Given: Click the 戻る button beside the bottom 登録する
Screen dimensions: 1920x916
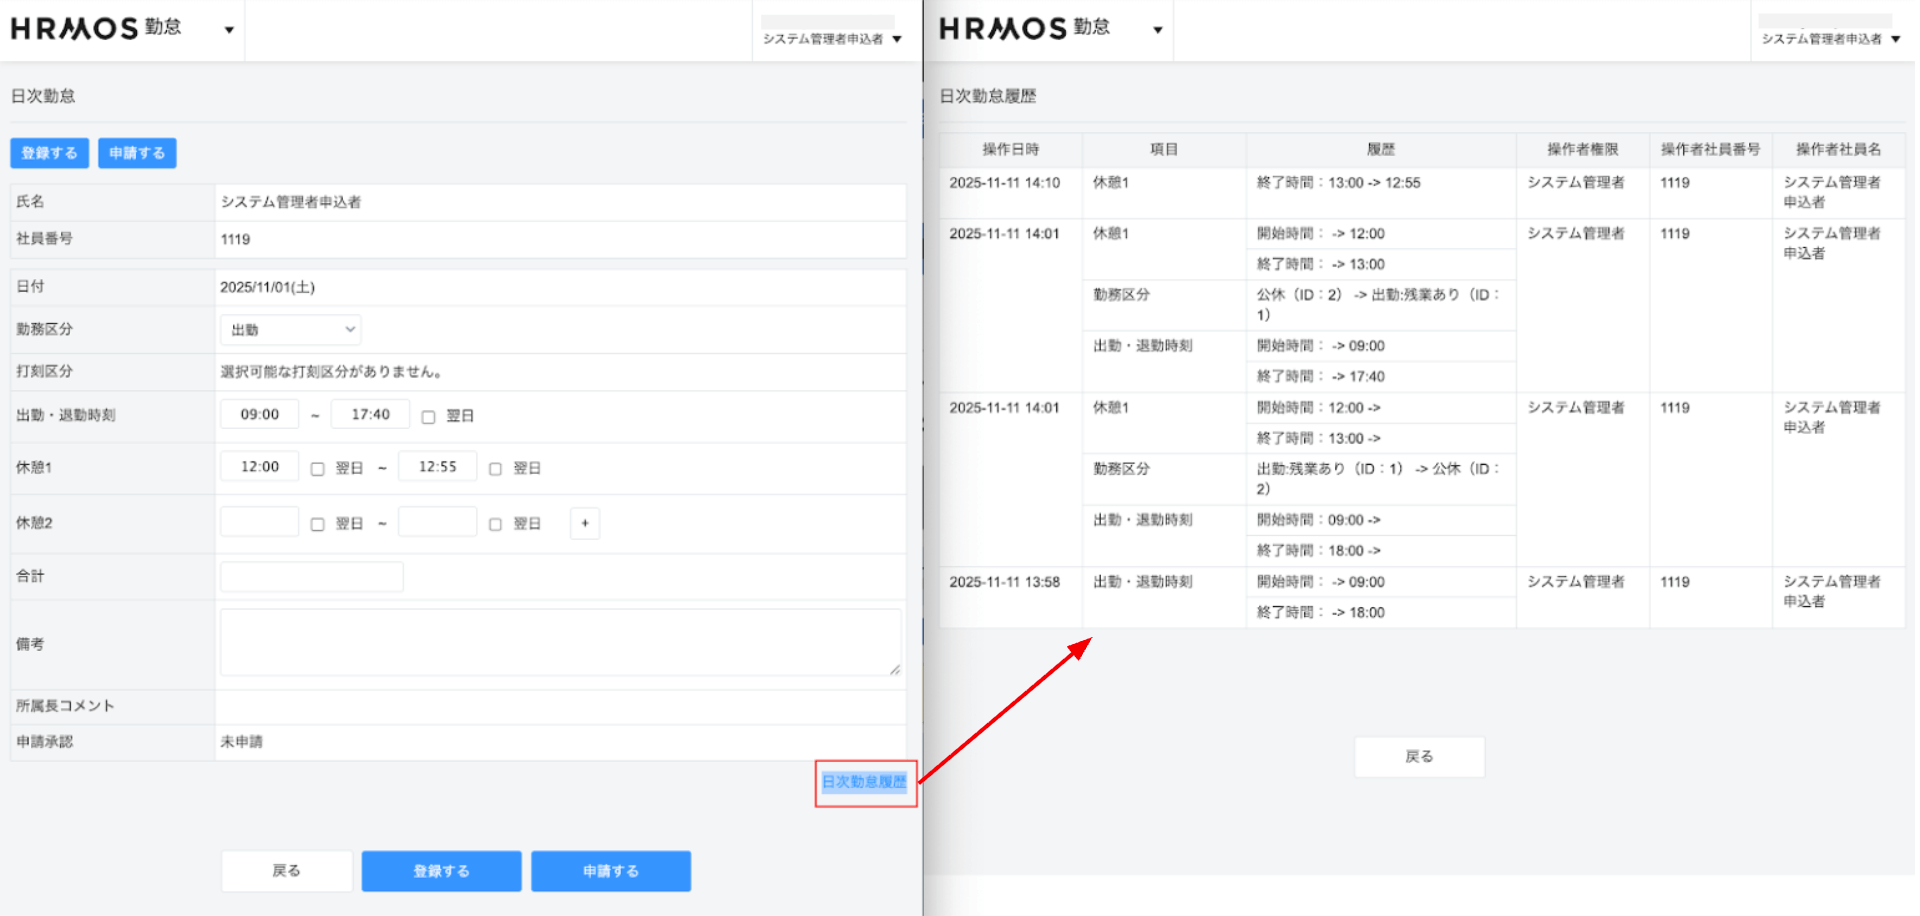Looking at the screenshot, I should (287, 871).
